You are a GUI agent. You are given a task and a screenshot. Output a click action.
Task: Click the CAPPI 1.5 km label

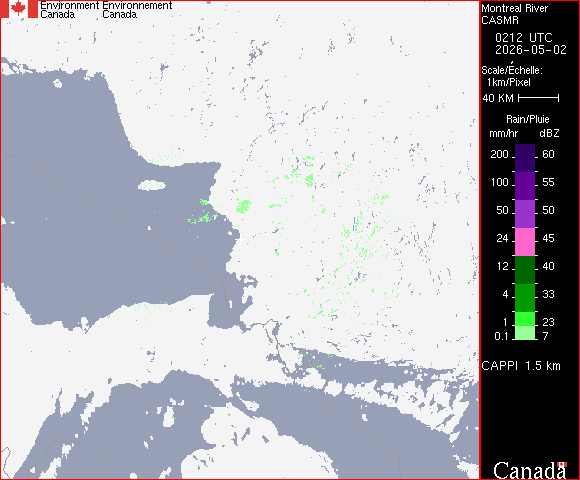tap(521, 366)
